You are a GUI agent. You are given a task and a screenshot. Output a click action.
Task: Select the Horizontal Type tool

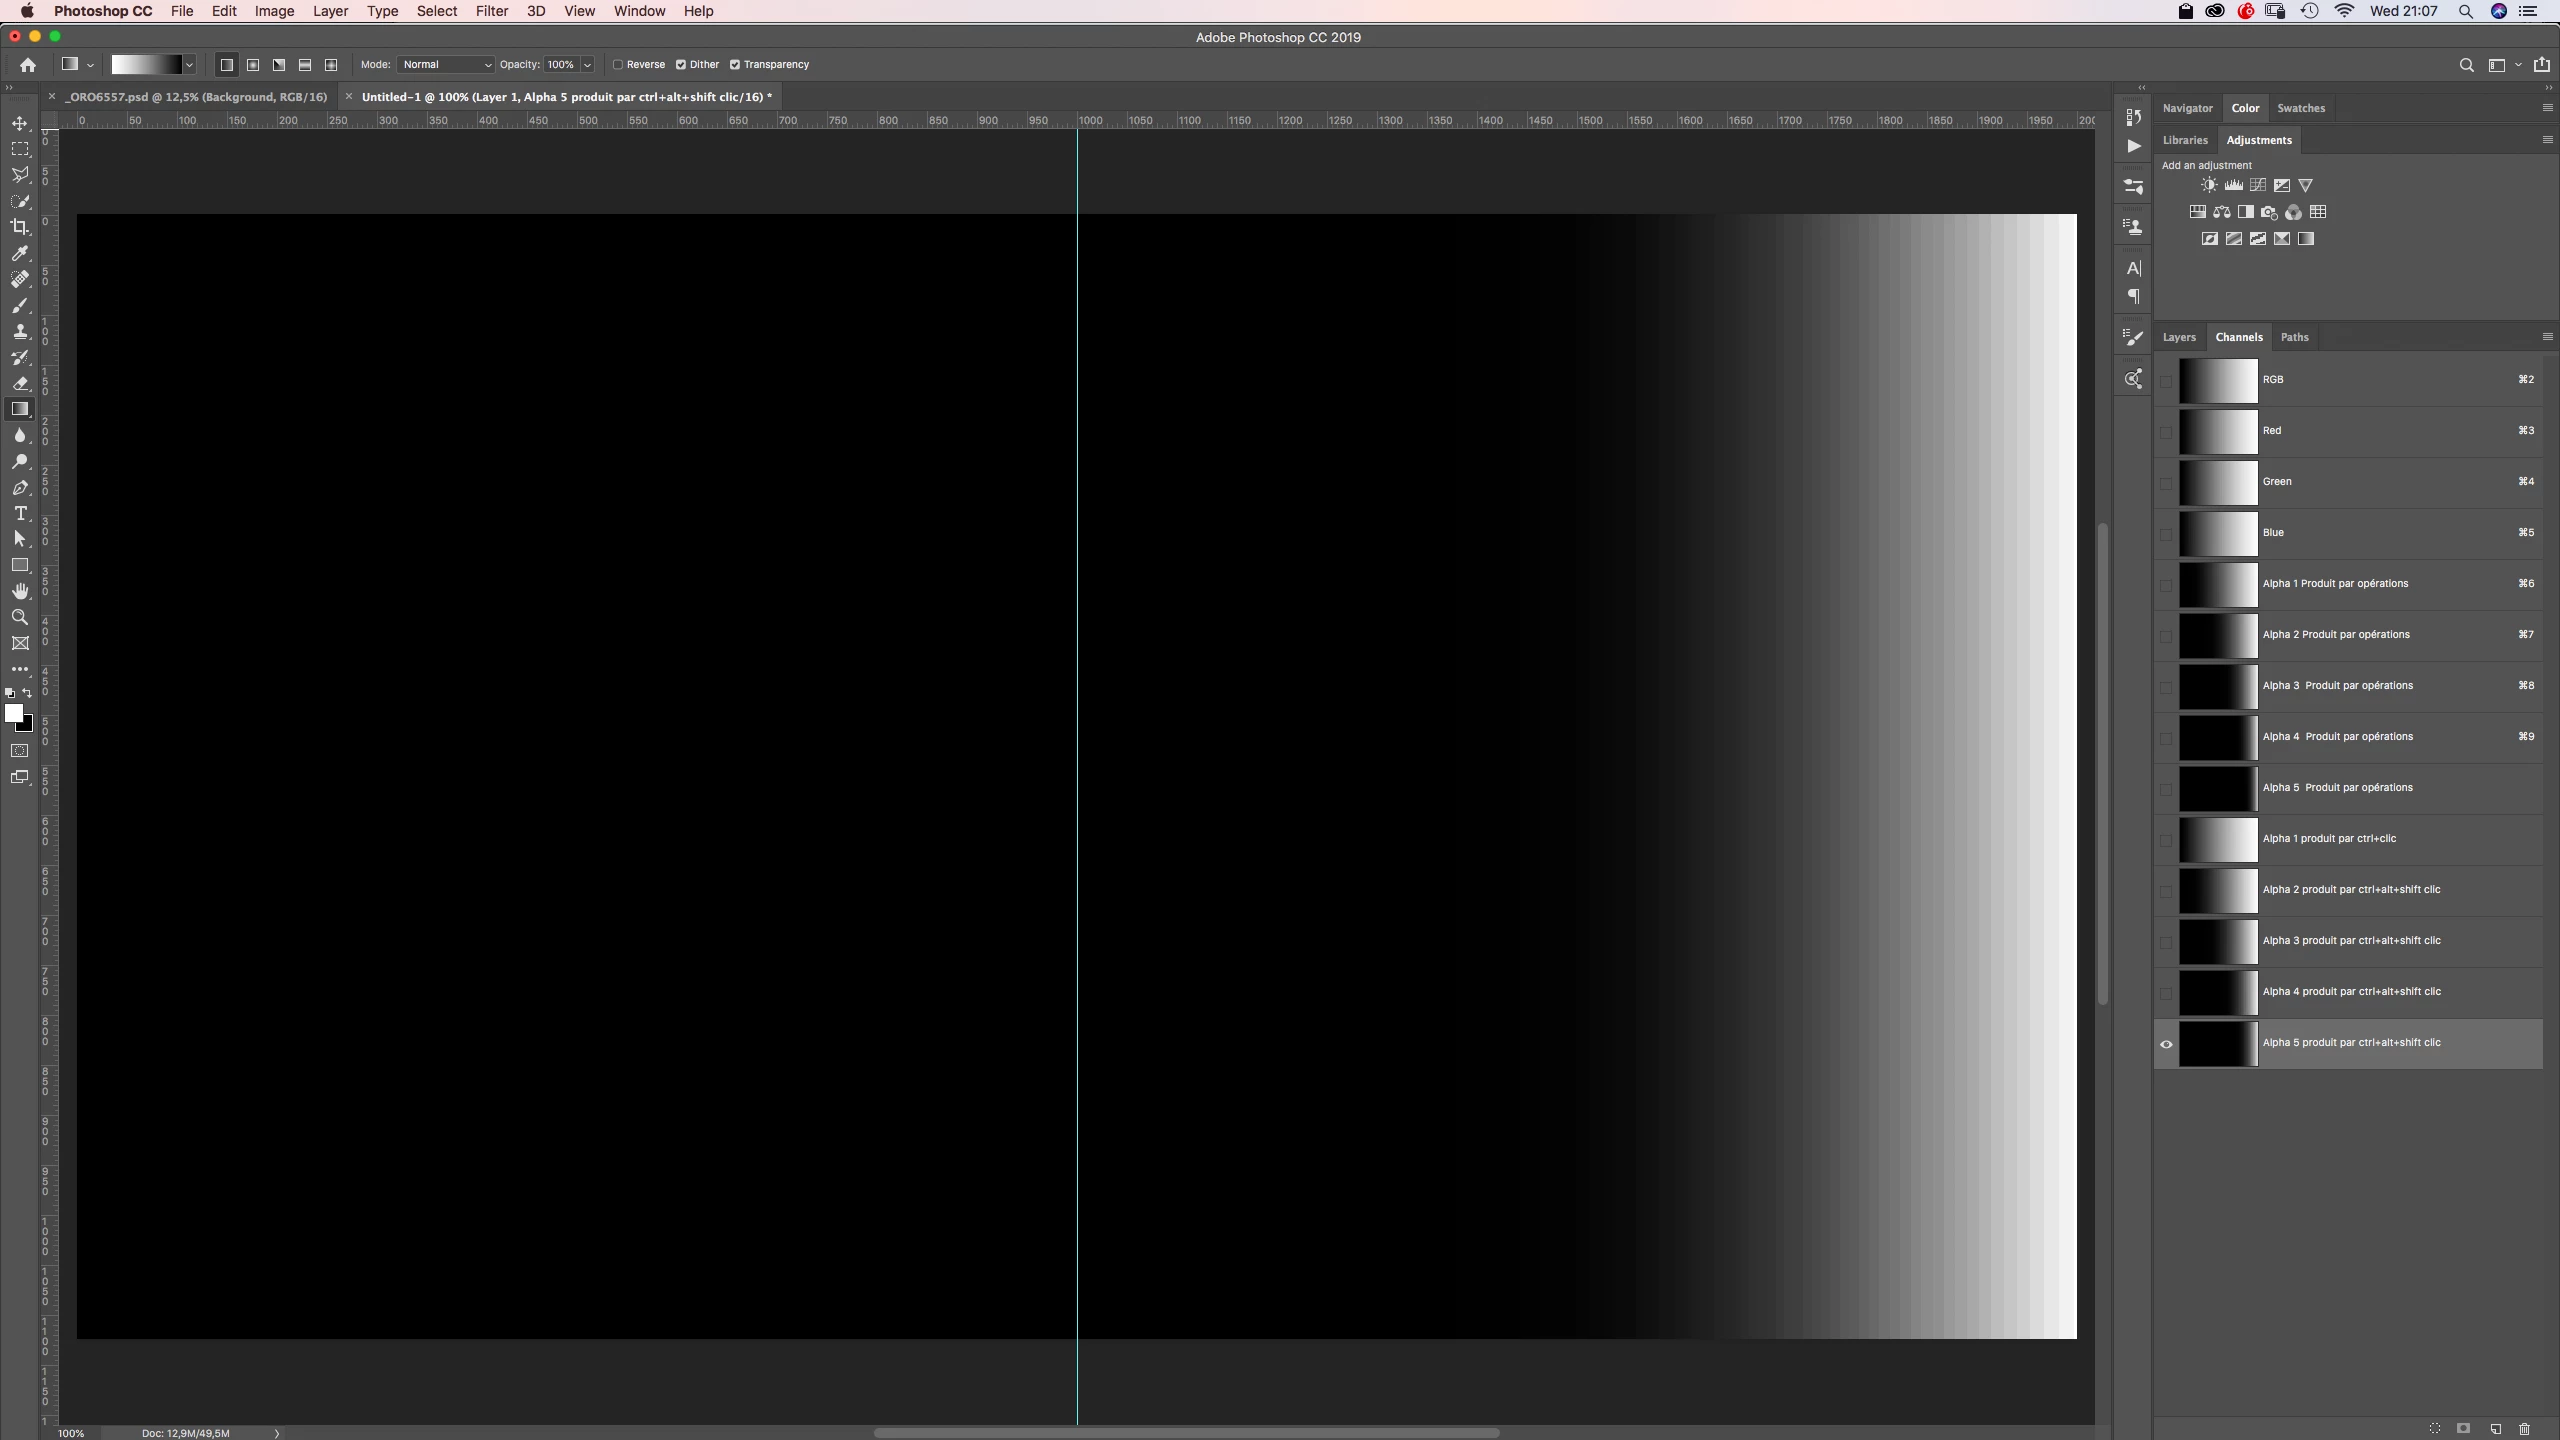click(x=20, y=513)
